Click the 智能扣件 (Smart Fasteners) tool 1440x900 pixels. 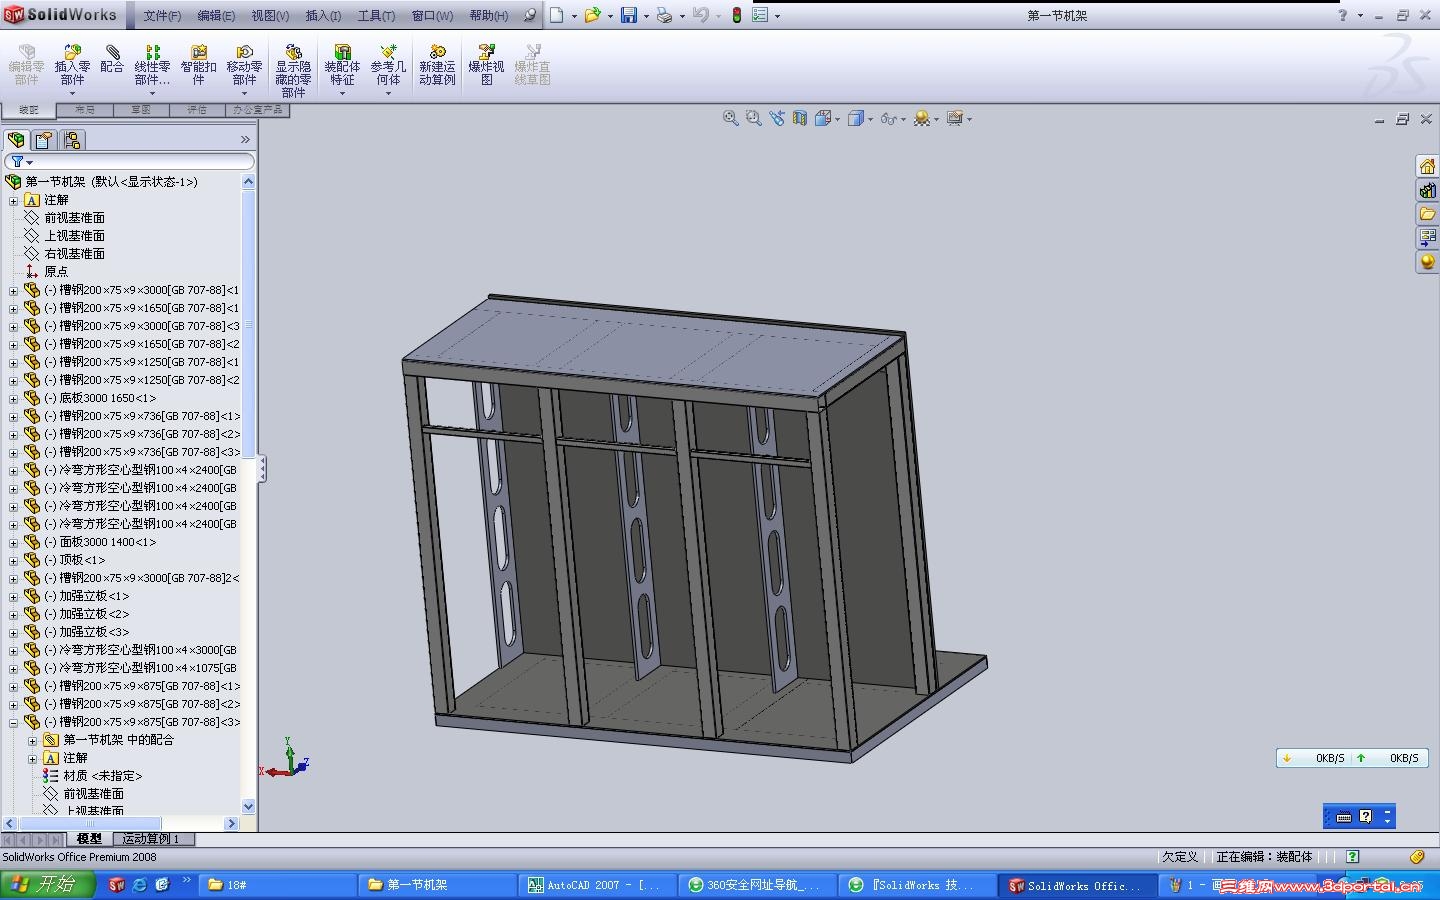[198, 66]
